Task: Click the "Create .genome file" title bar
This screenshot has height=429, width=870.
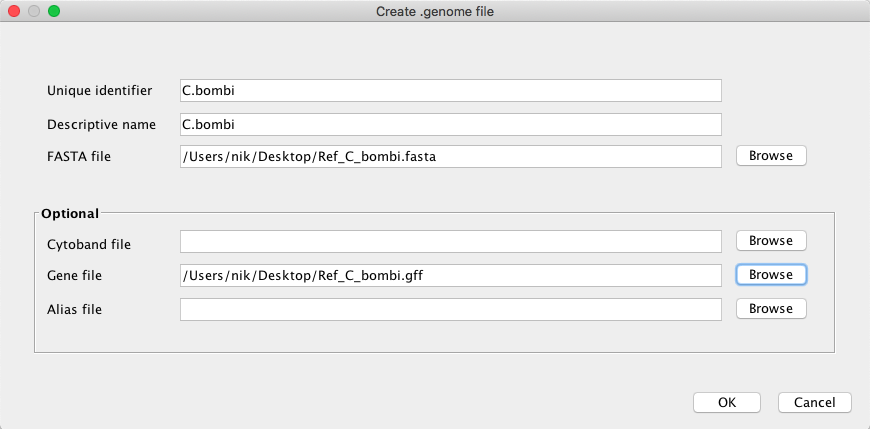Action: coord(435,11)
